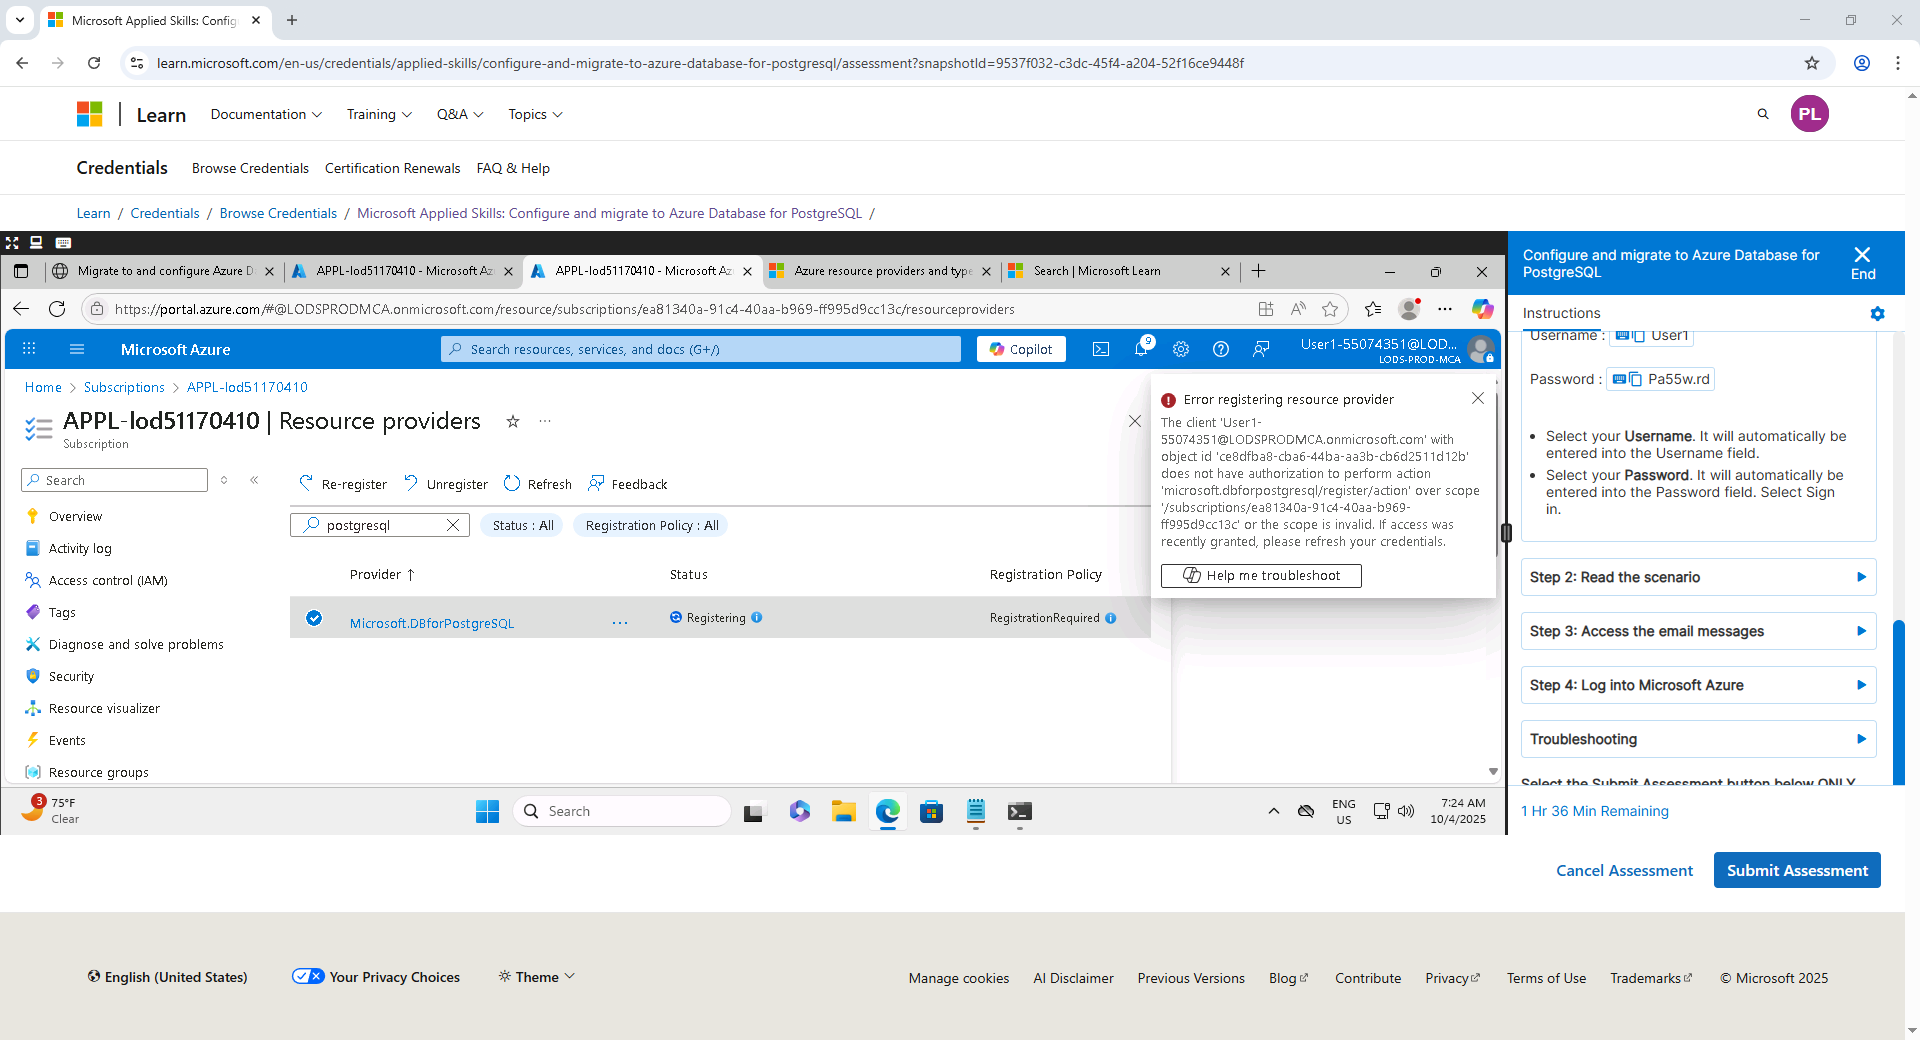Click Re-register in the command bar
1920x1040 pixels.
(x=343, y=484)
